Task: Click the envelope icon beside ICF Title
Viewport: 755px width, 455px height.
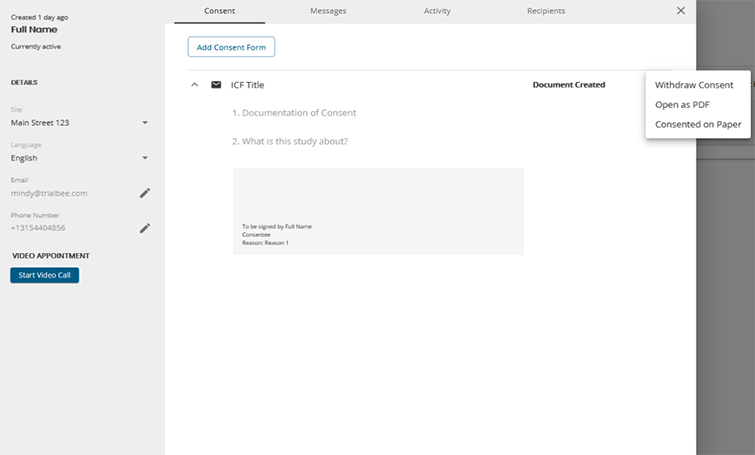Action: (x=216, y=85)
